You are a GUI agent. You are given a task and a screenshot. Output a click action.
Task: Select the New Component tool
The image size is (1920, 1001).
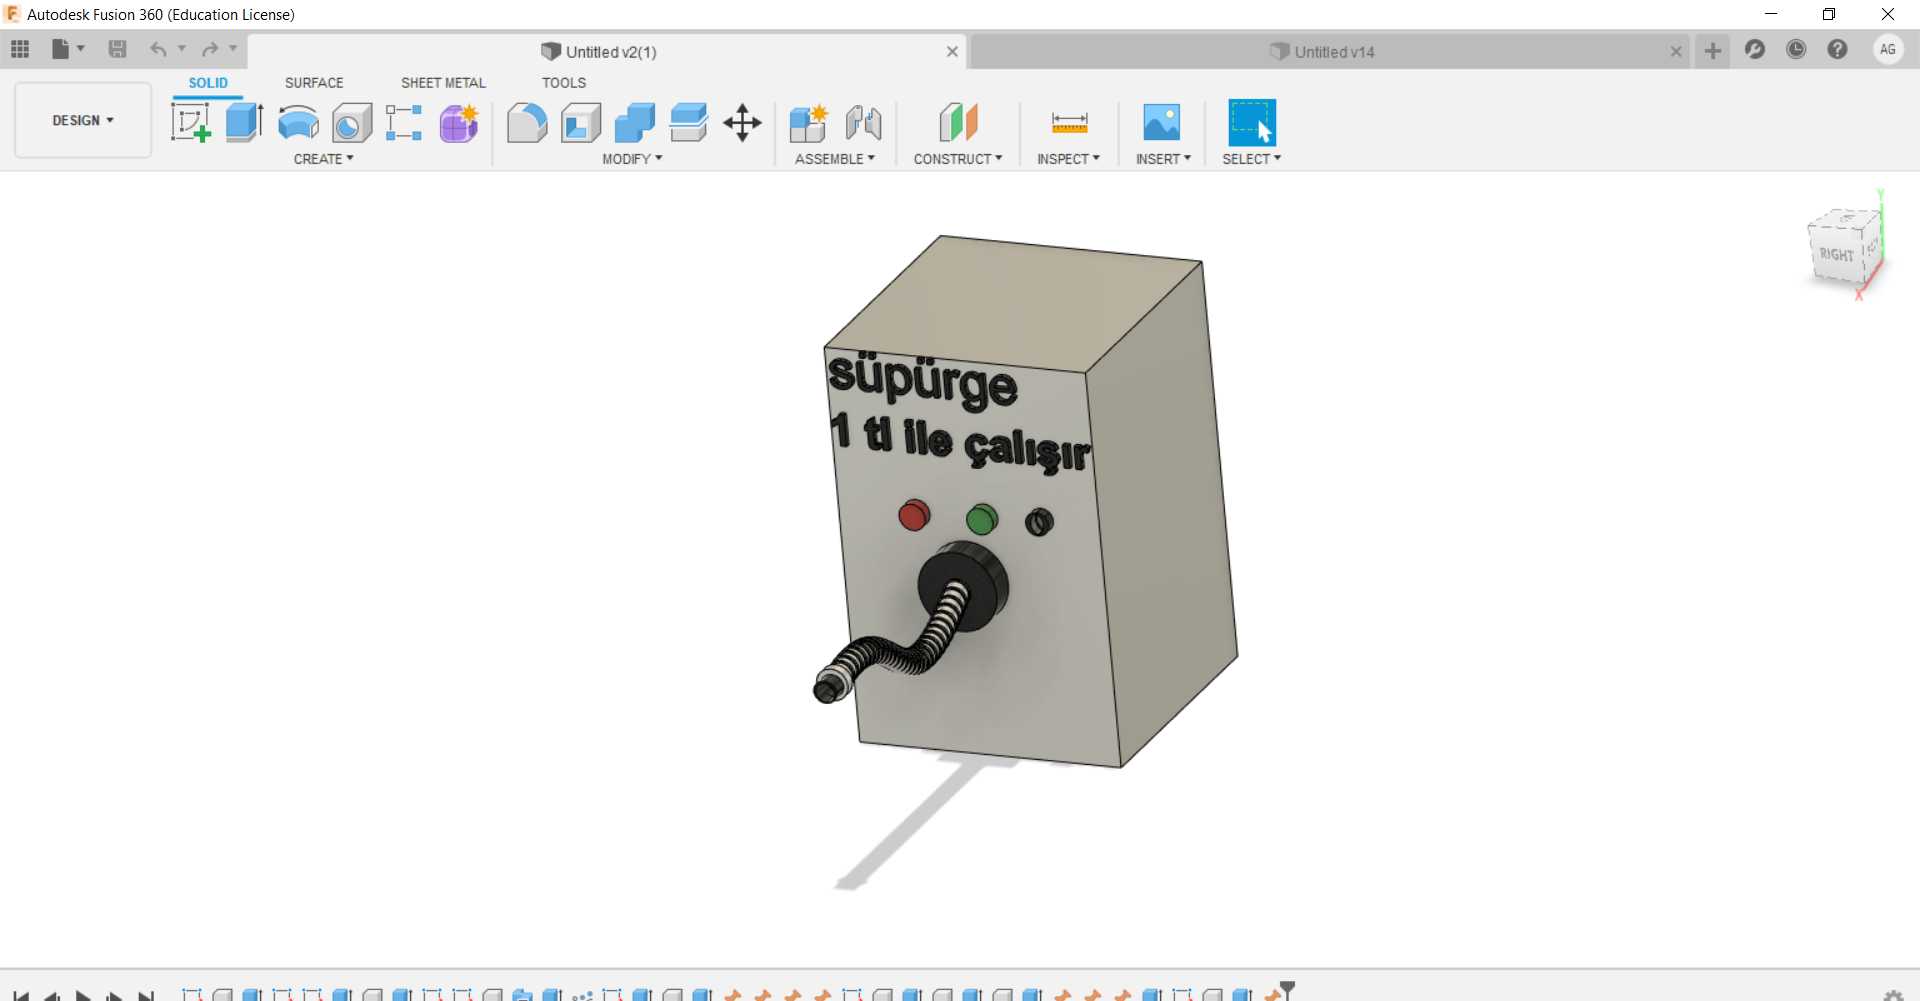pos(808,123)
